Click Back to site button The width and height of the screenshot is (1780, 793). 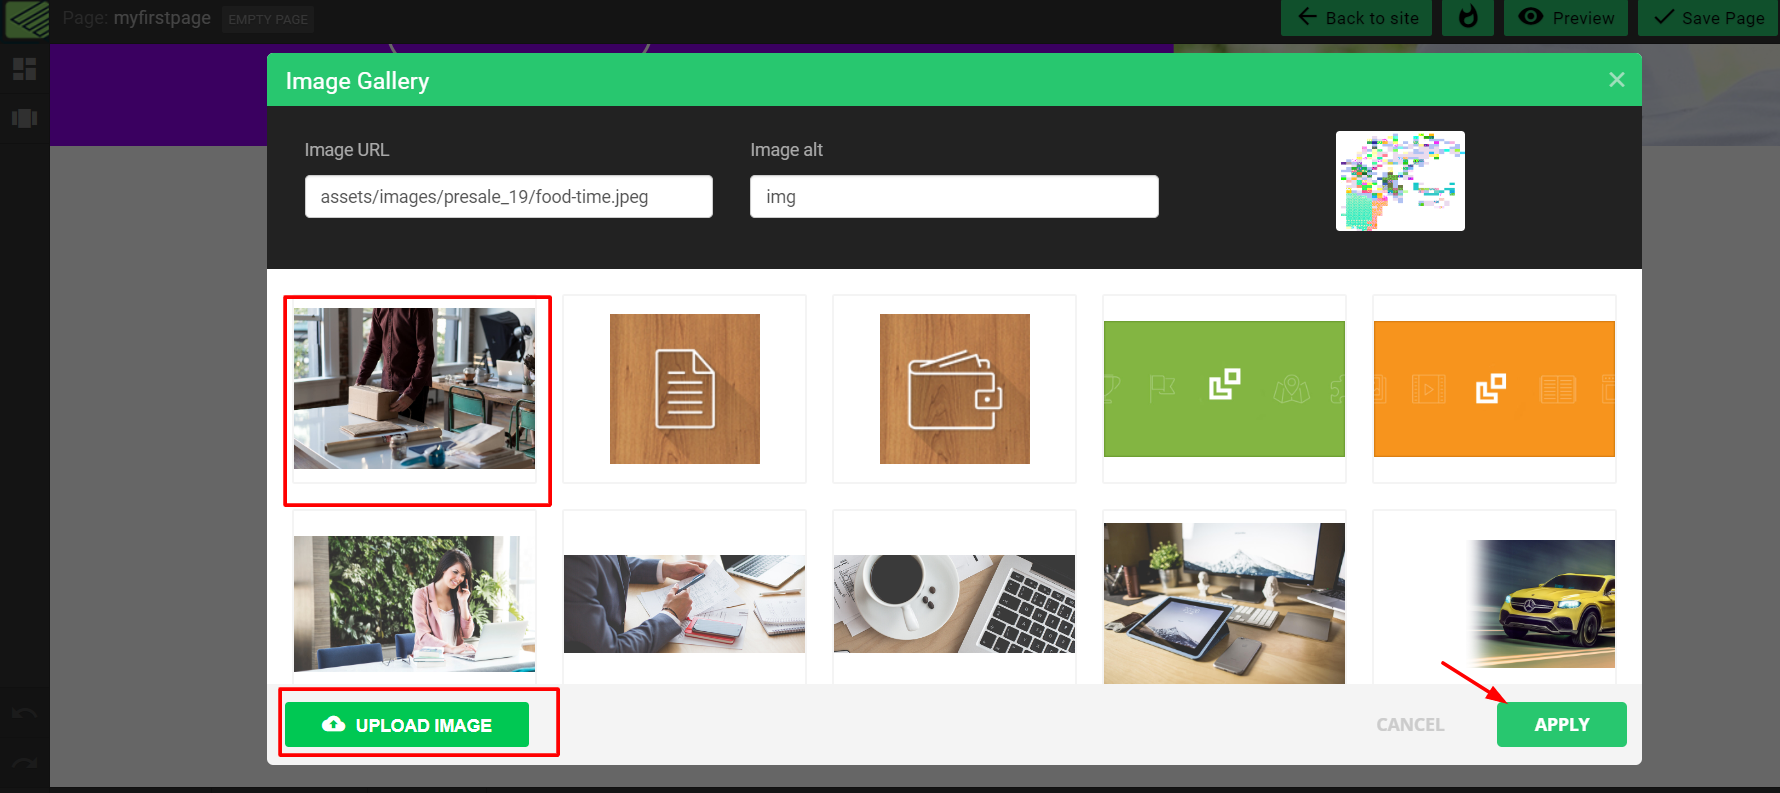1357,18
